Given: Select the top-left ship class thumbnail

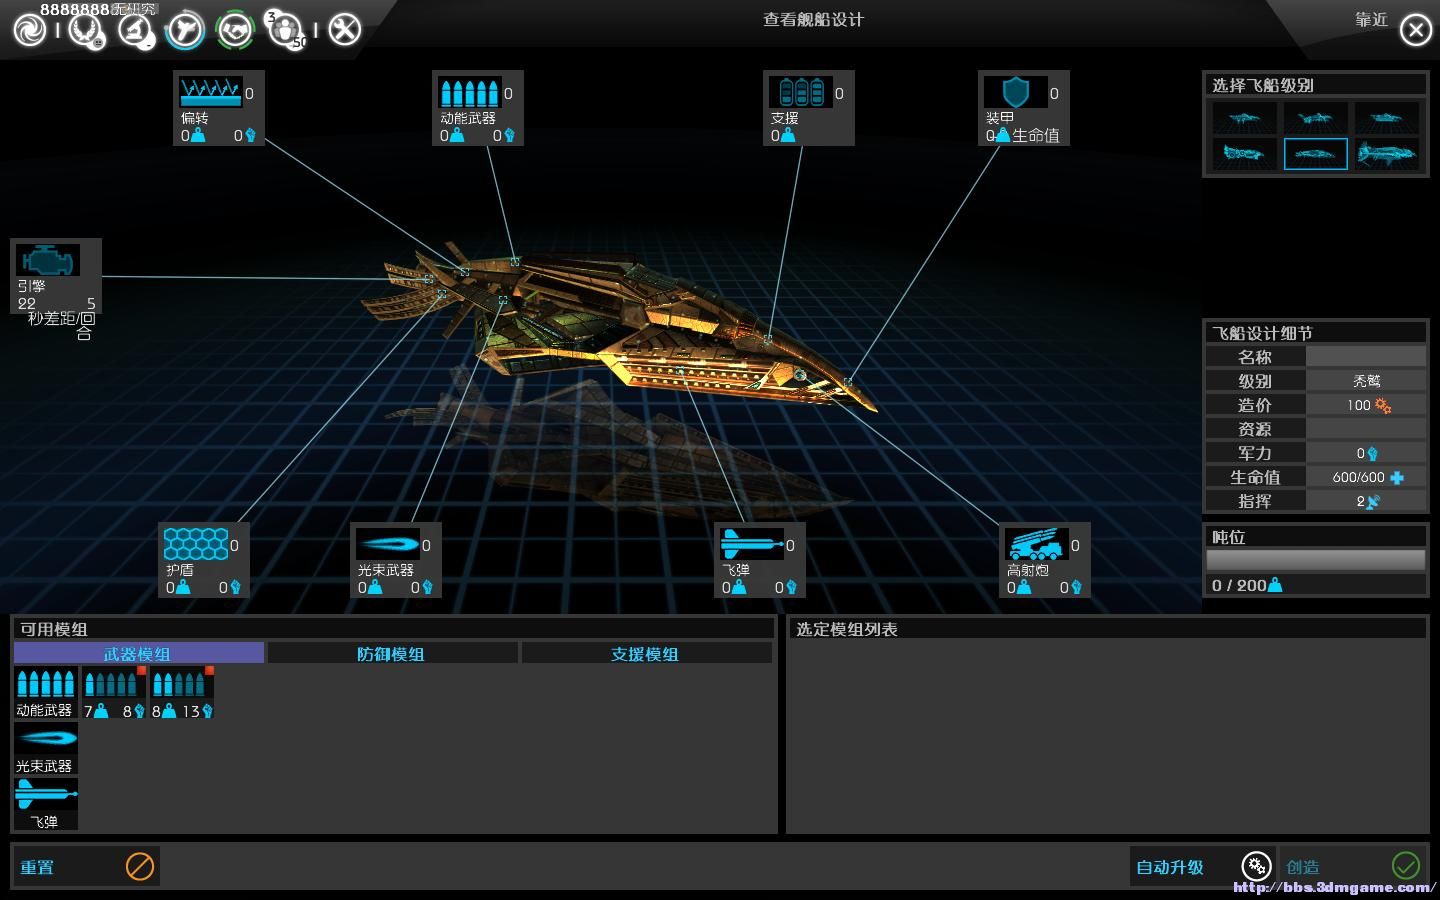Looking at the screenshot, I should [x=1244, y=118].
